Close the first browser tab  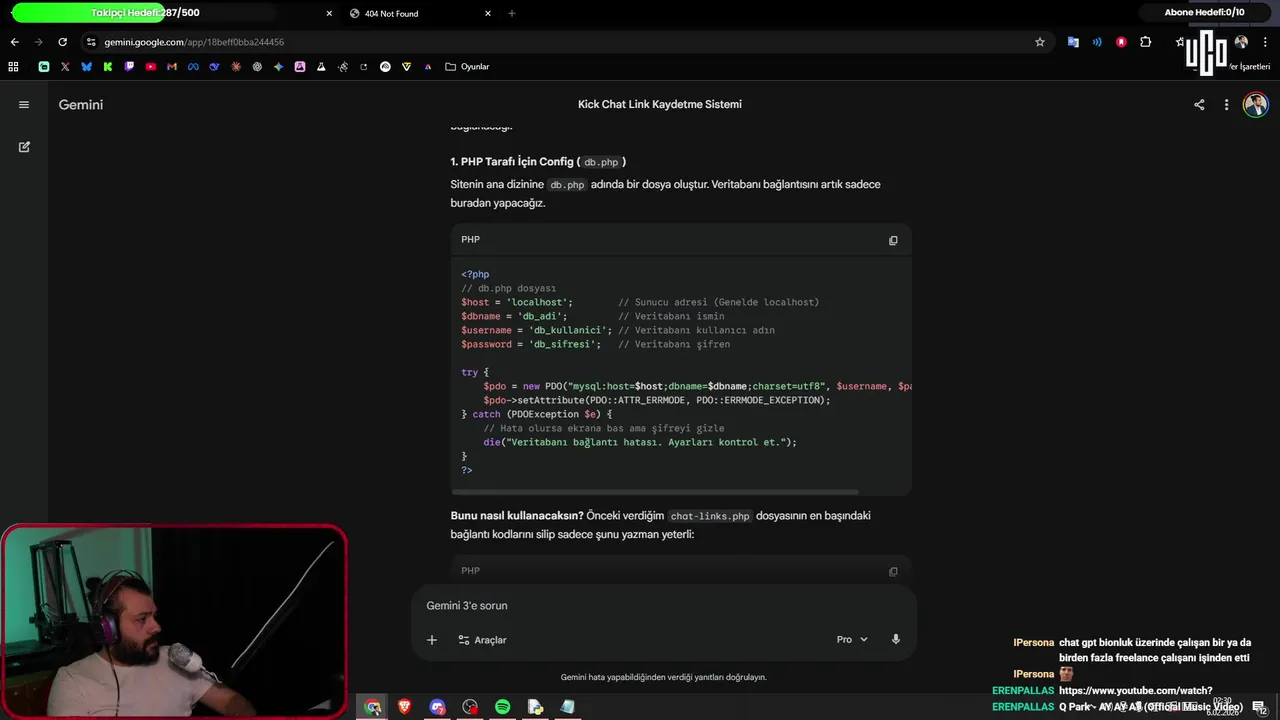click(329, 14)
